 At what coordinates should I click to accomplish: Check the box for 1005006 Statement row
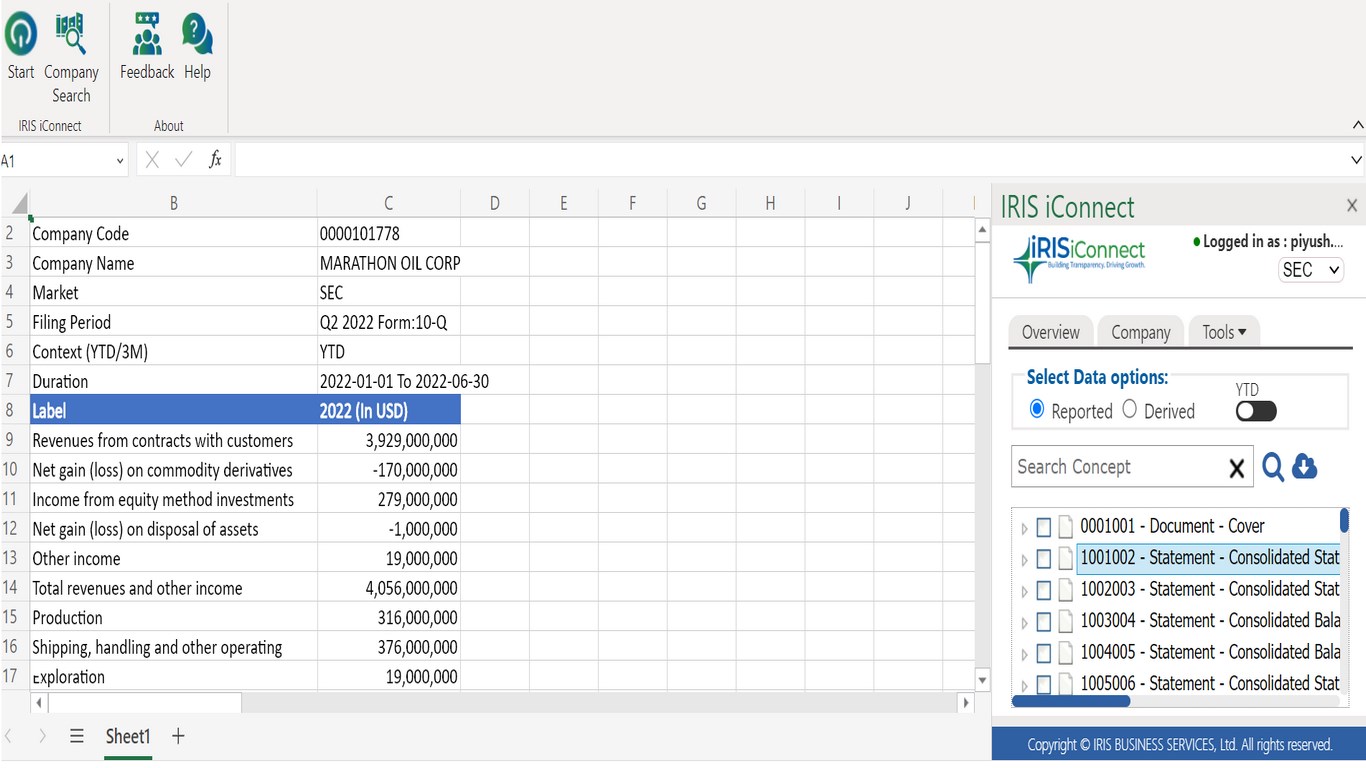(1043, 685)
